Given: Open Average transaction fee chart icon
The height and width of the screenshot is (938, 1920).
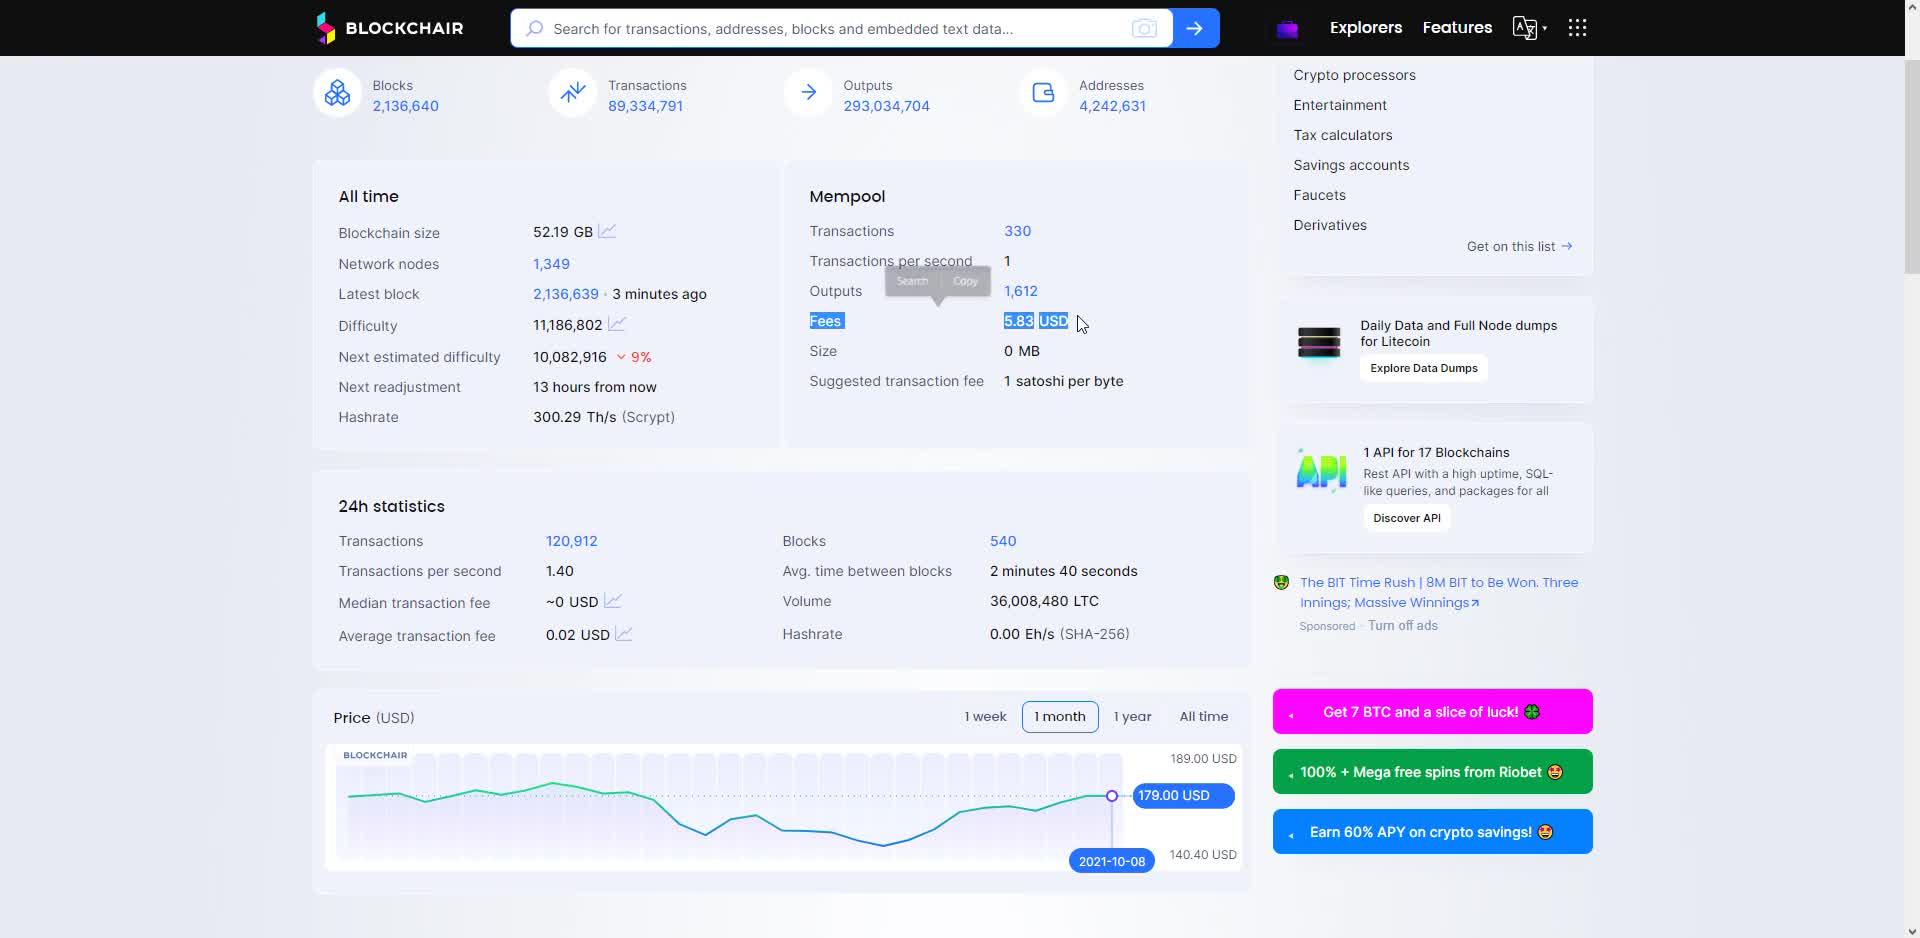Looking at the screenshot, I should point(623,635).
